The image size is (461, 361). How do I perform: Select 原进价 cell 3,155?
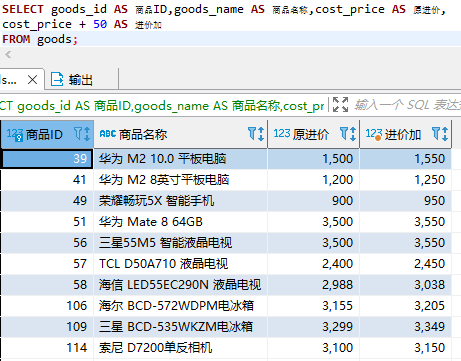tap(313, 306)
